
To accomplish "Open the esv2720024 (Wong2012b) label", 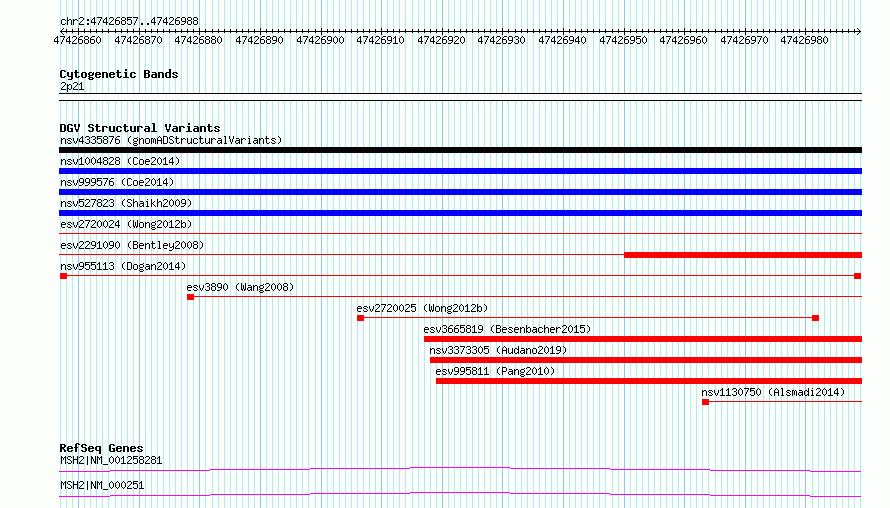I will [126, 224].
